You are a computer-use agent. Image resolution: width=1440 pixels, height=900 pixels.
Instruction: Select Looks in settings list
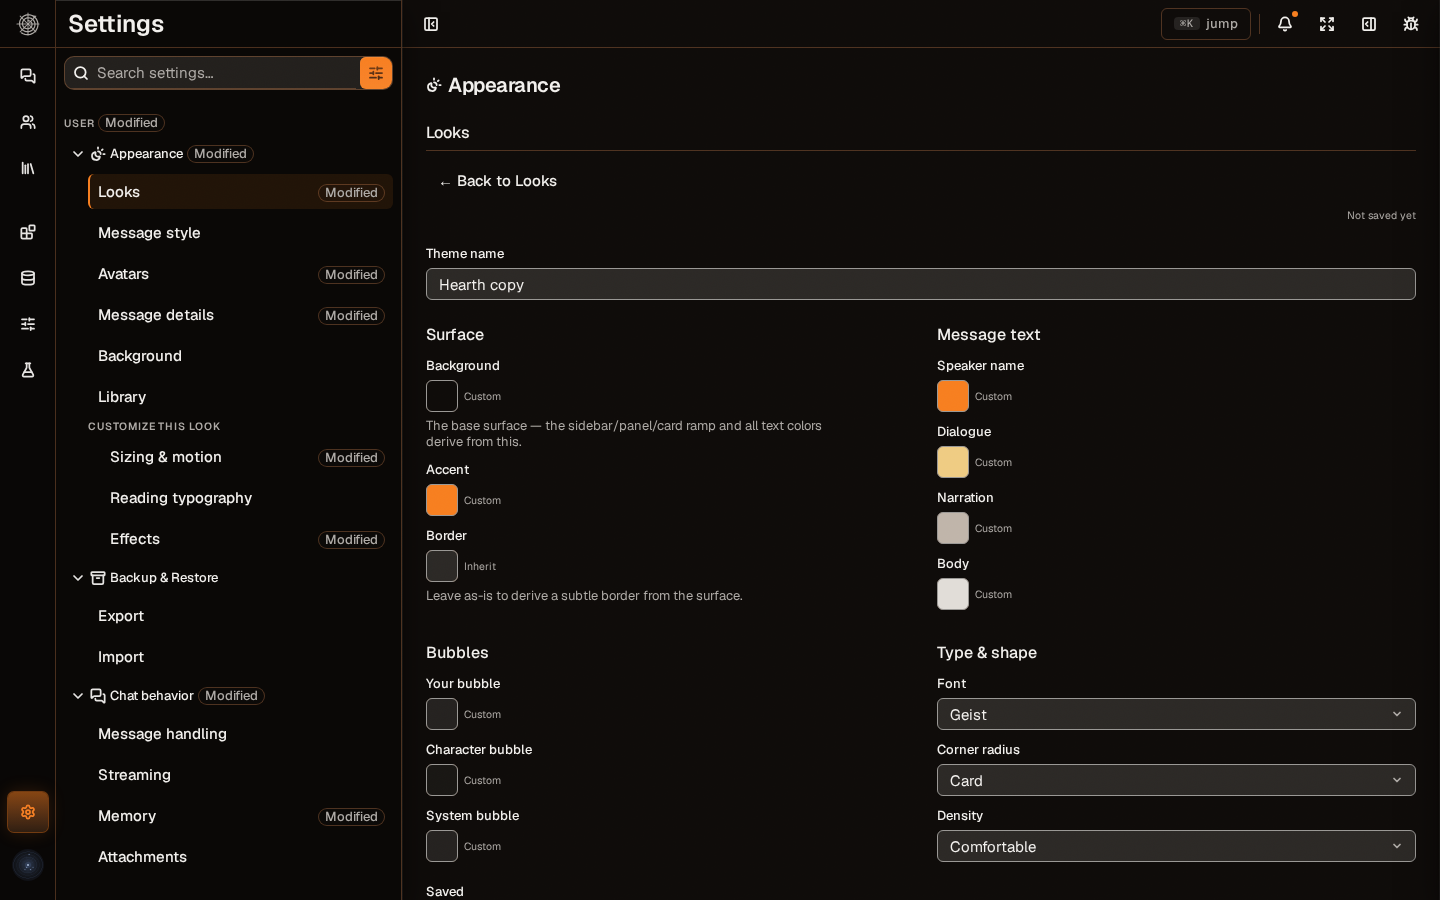tap(240, 192)
